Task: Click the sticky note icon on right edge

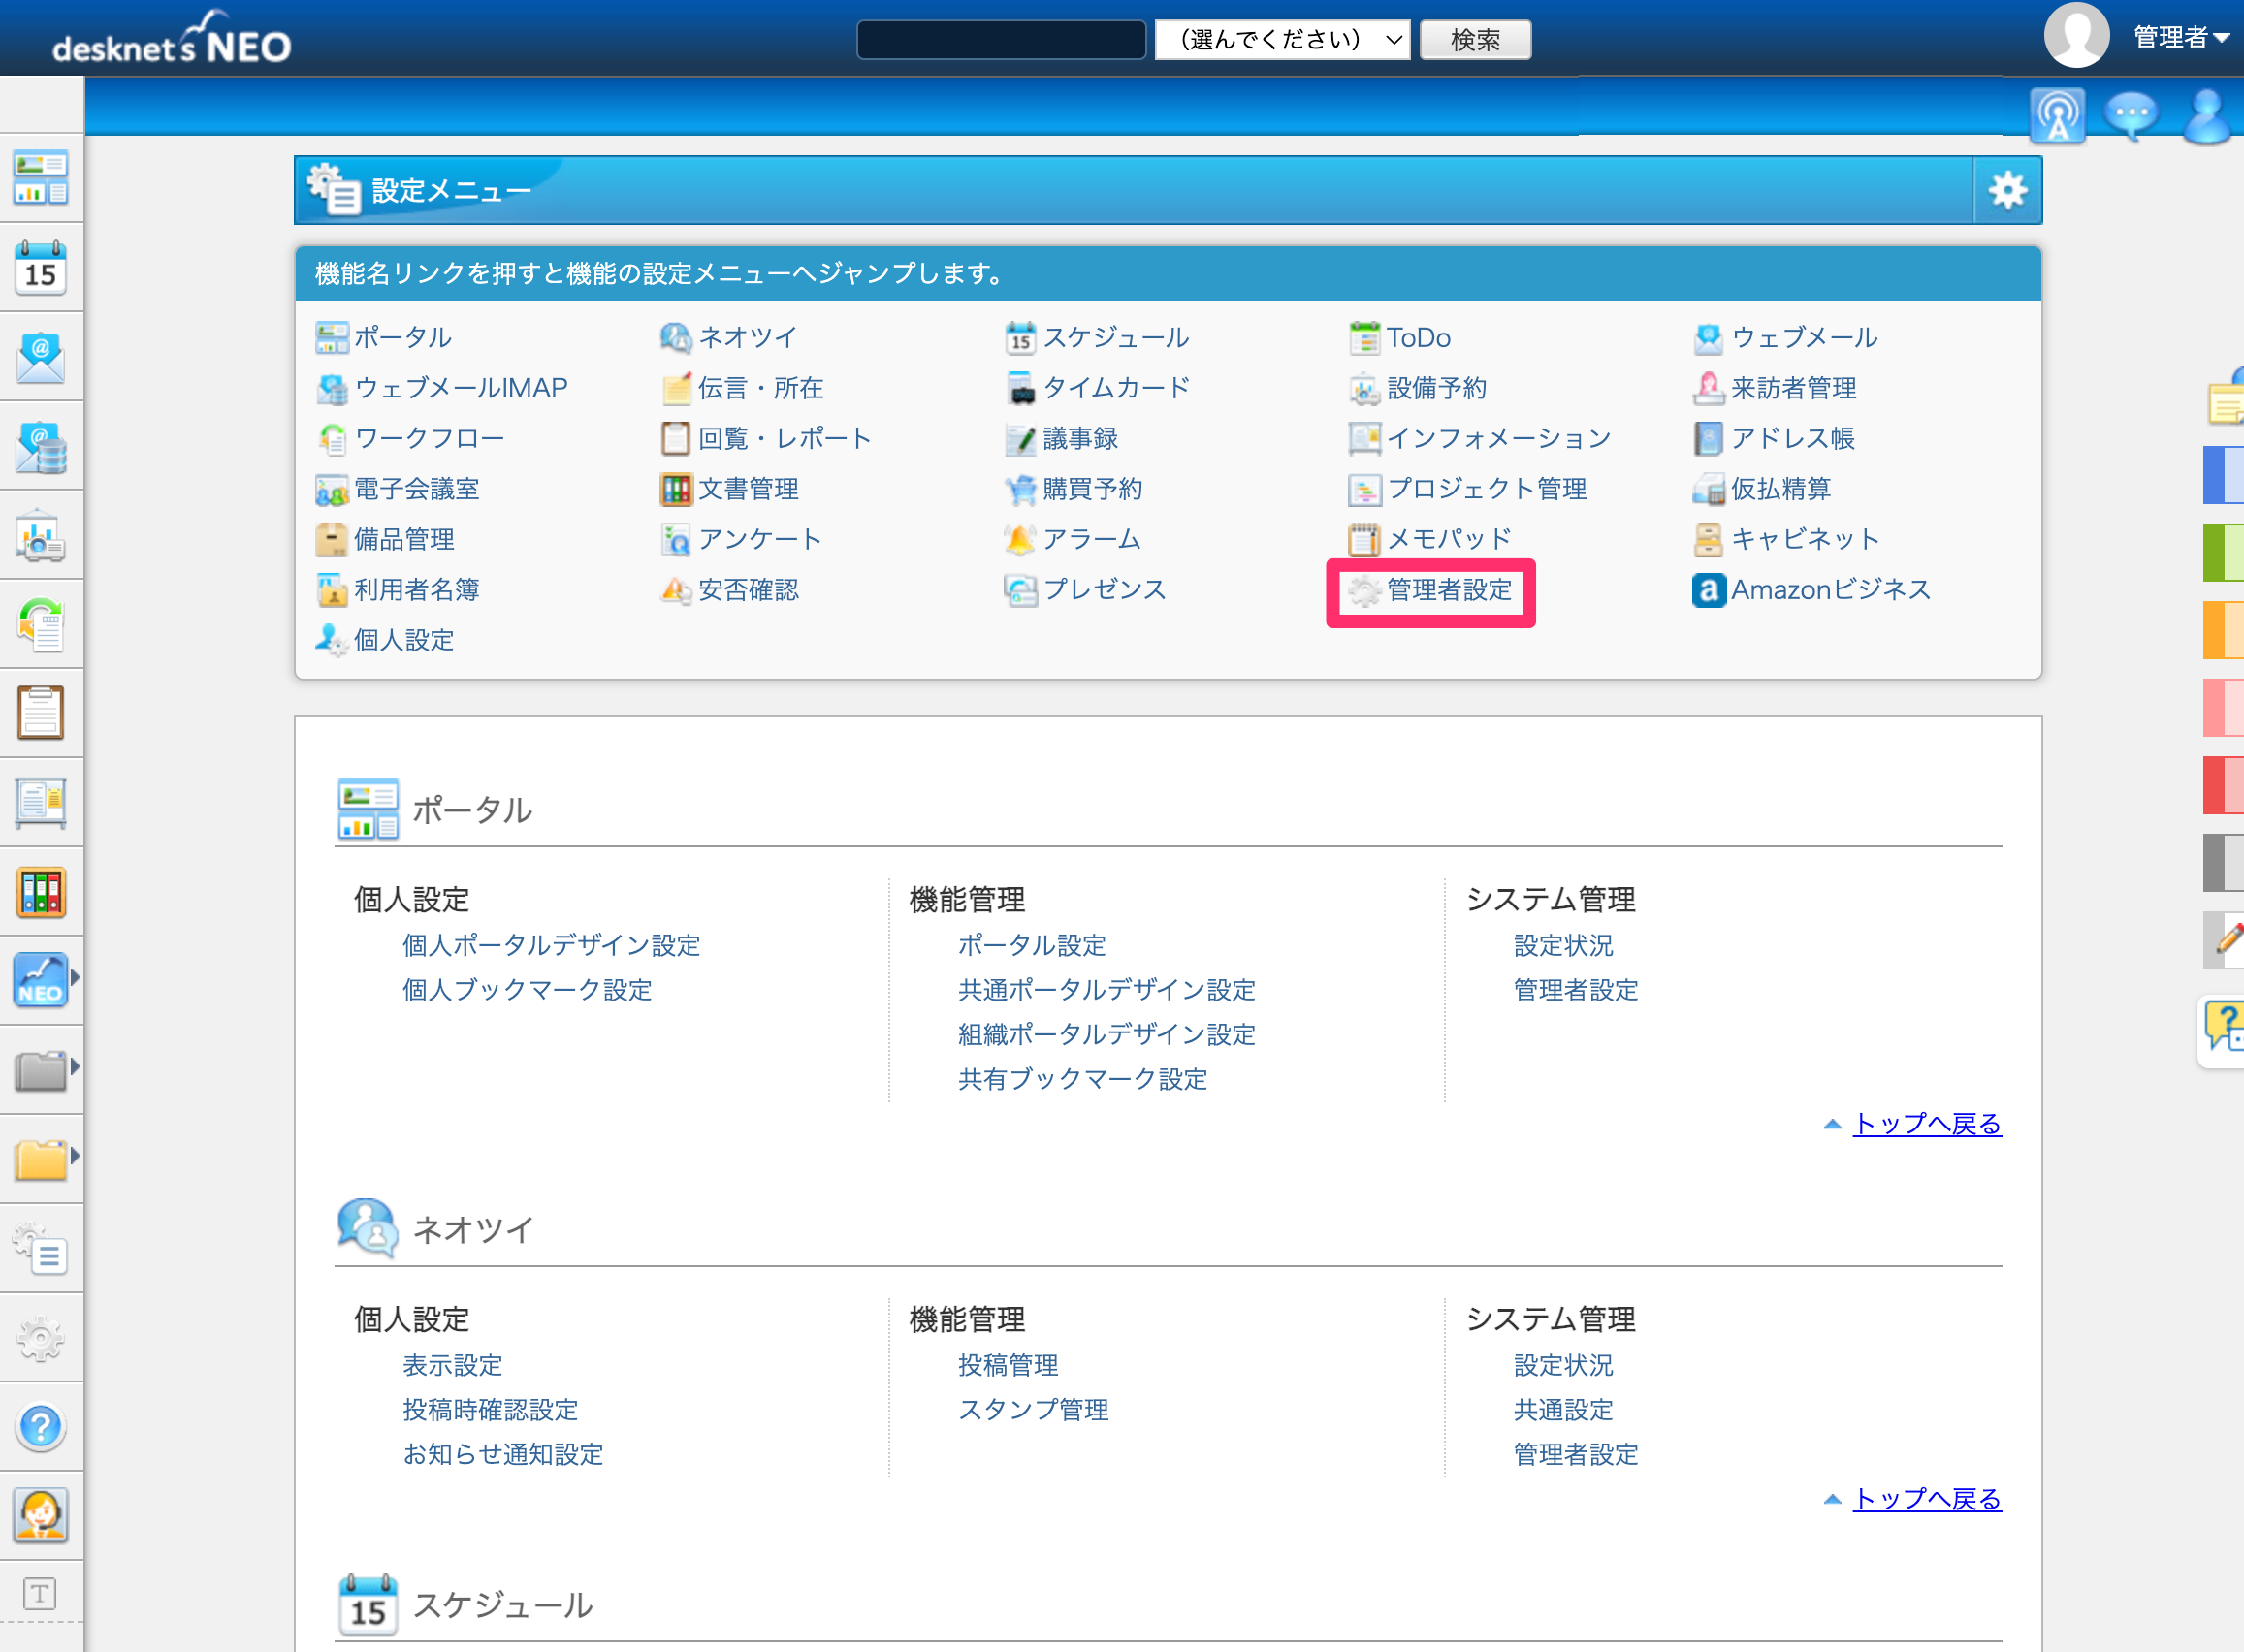Action: [x=2226, y=397]
